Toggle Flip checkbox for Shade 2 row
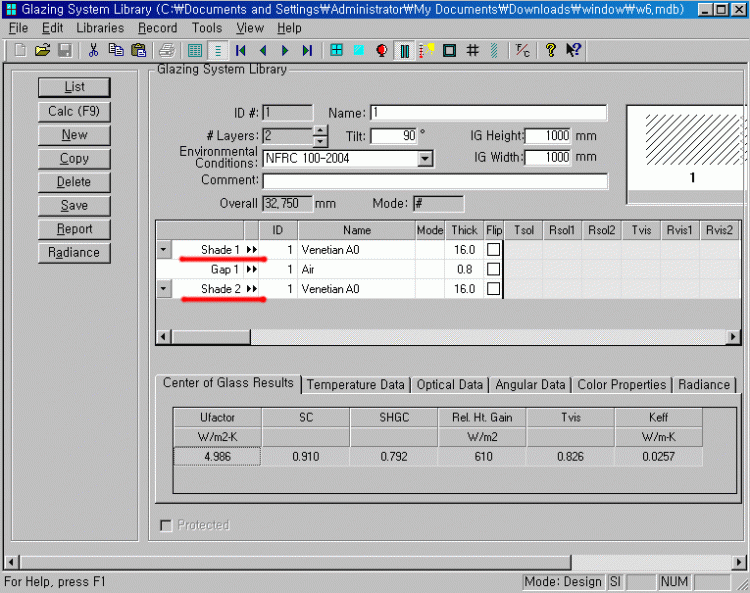 pyautogui.click(x=493, y=289)
